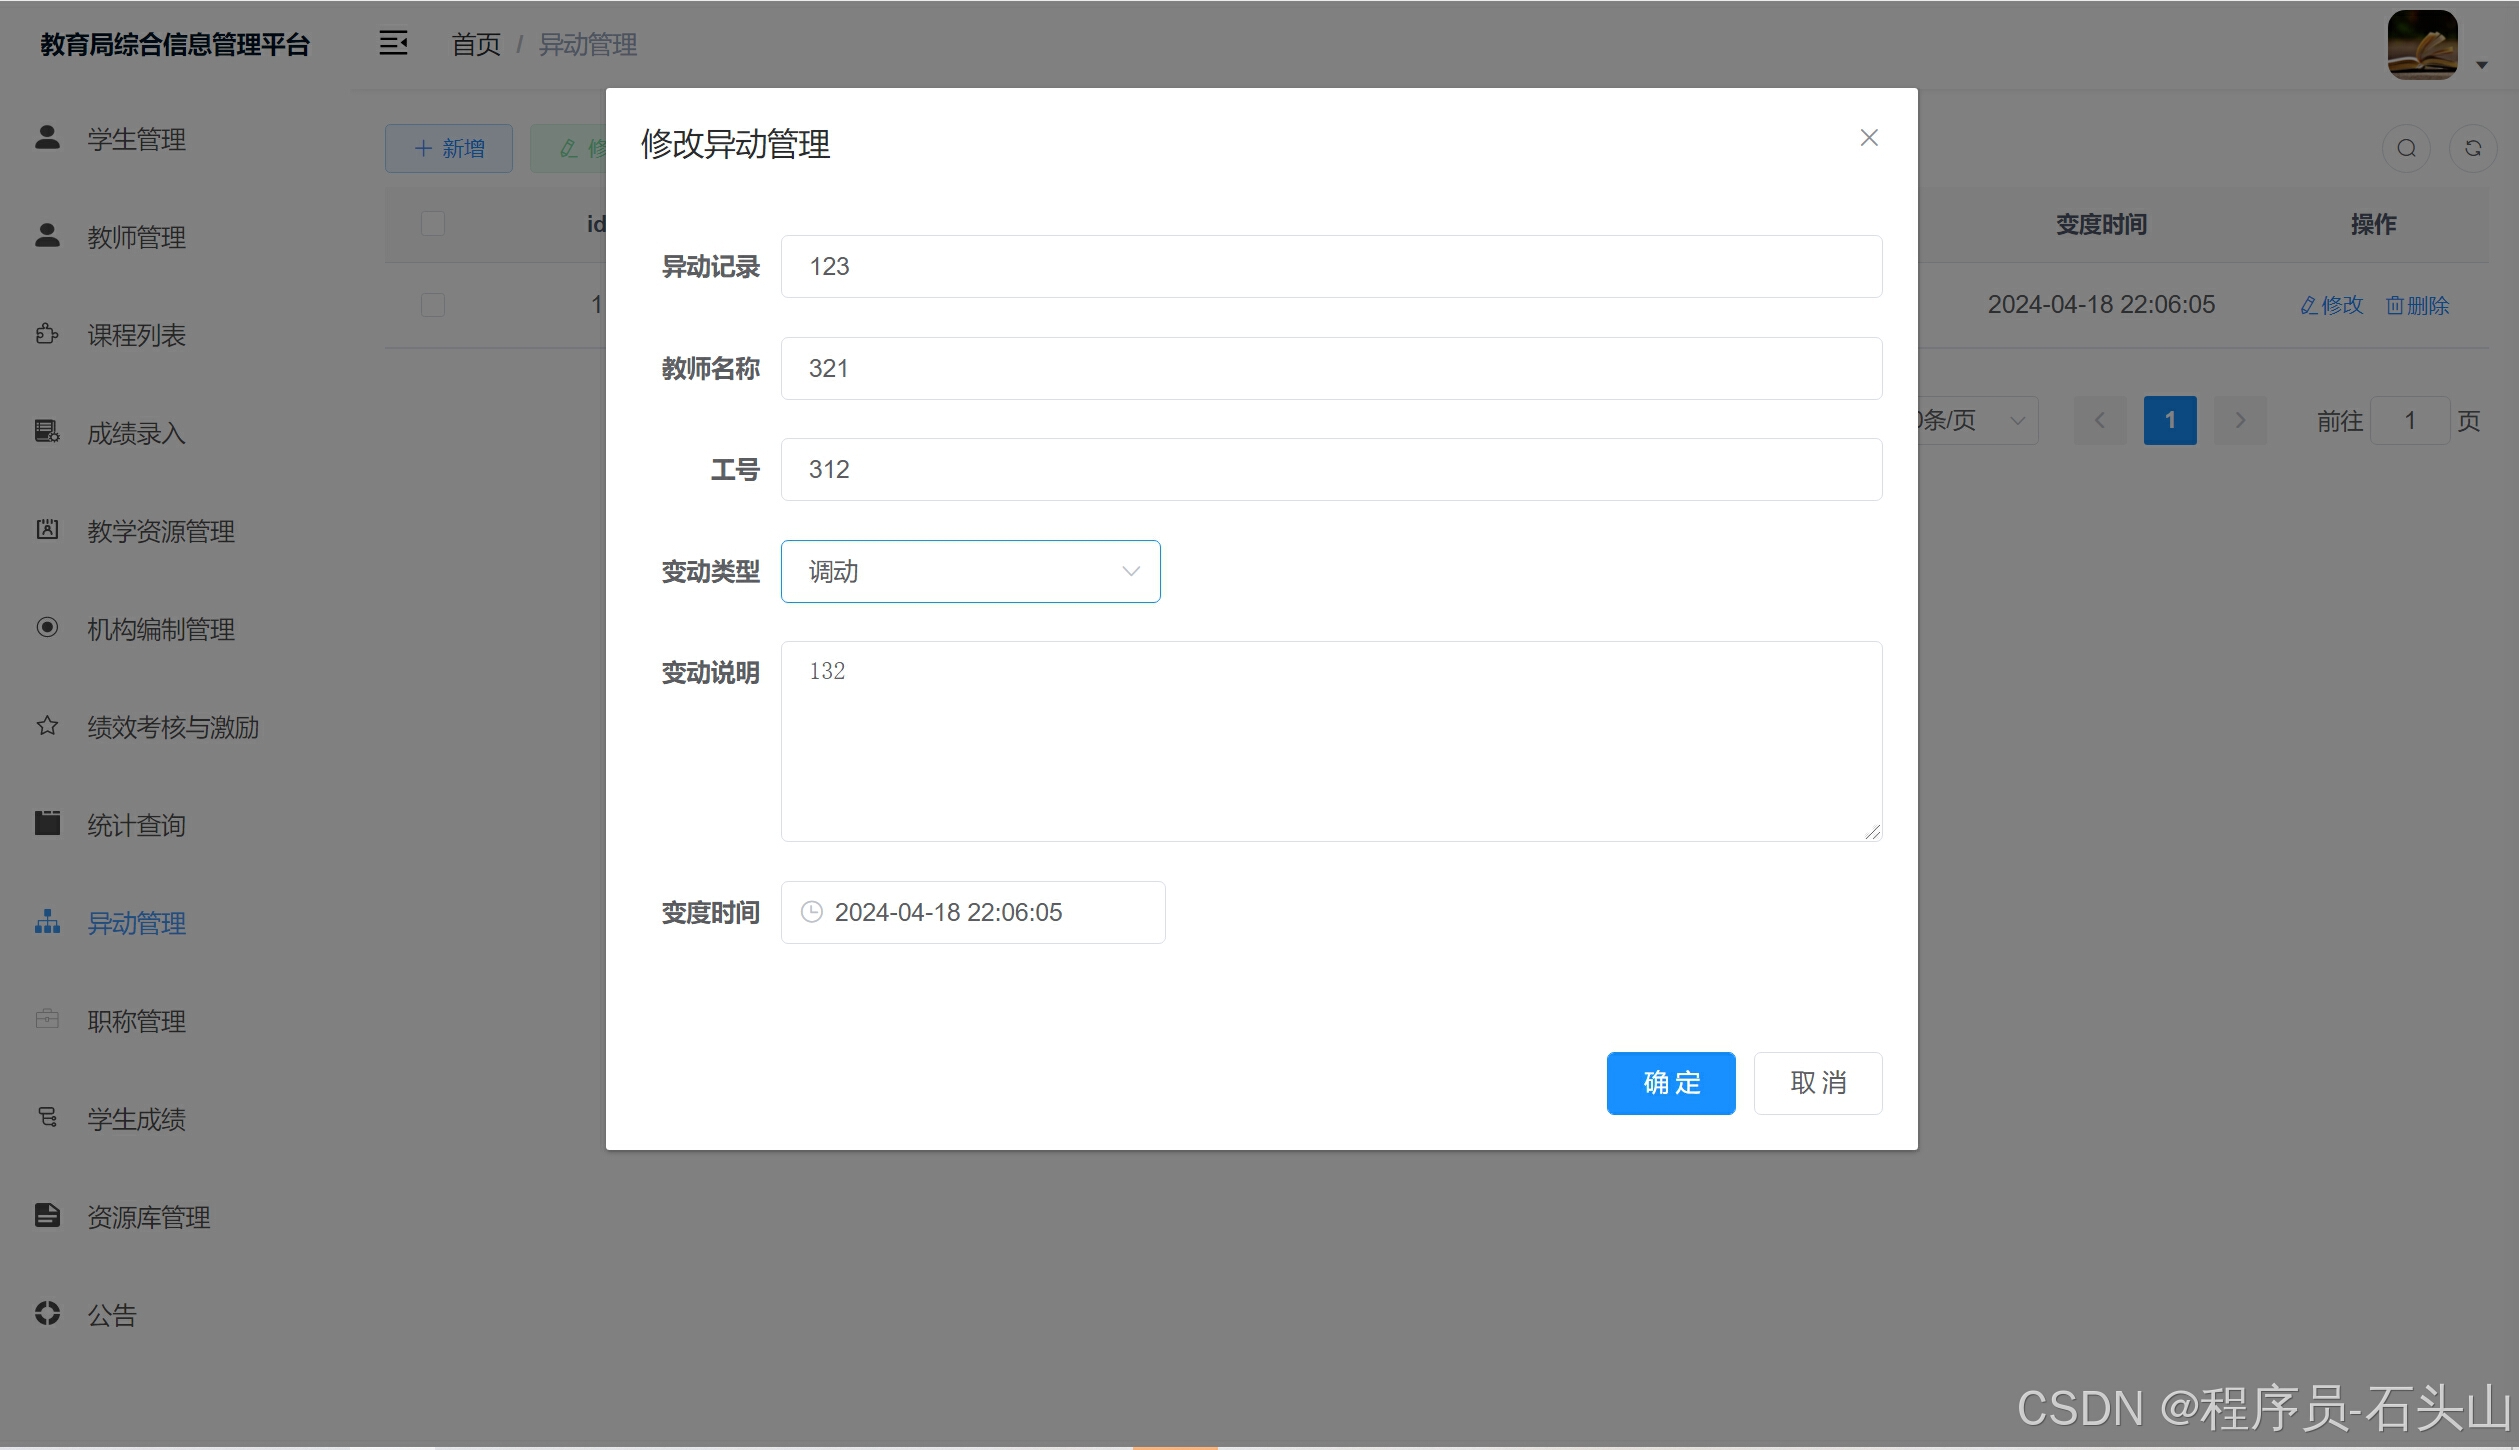Click the 成绩录入 sidebar icon
This screenshot has width=2519, height=1450.
click(47, 431)
